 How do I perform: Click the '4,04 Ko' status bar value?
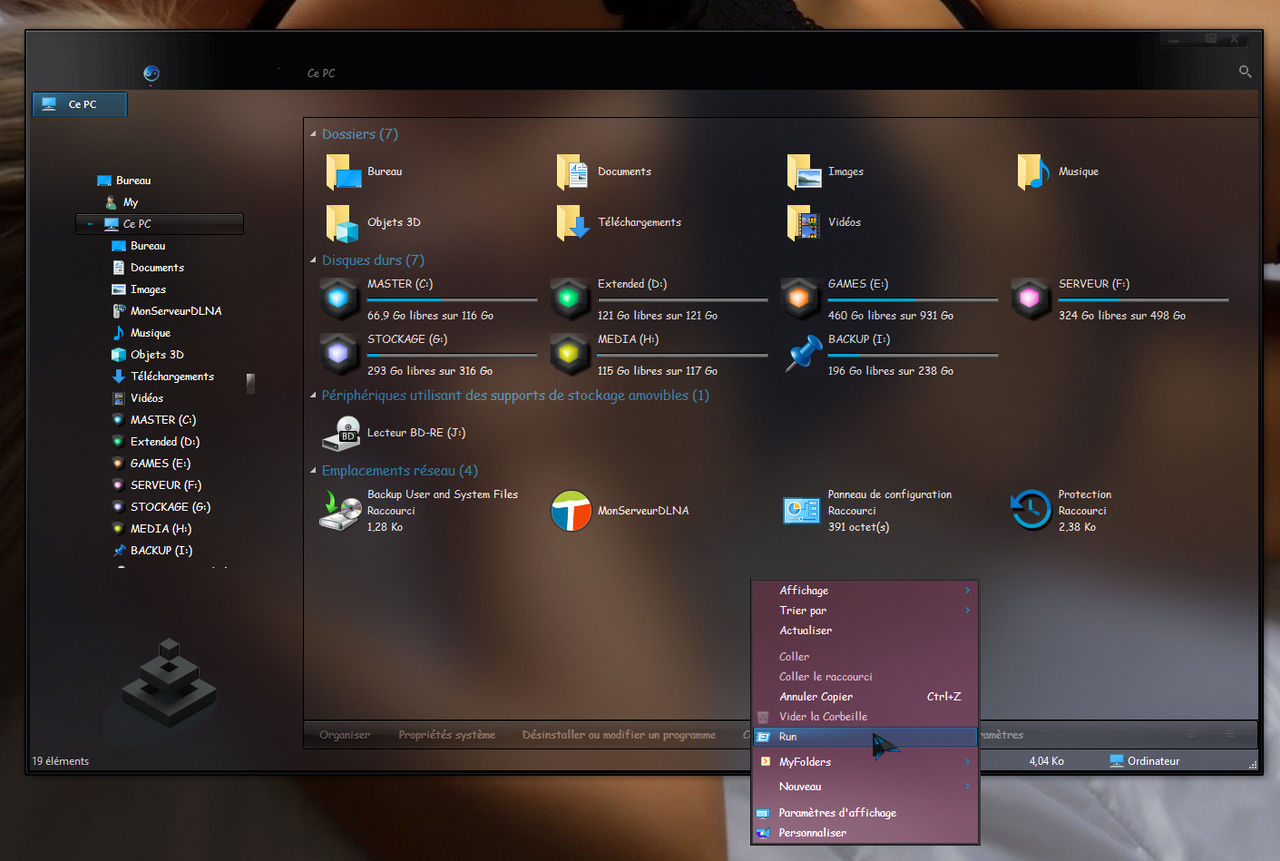click(1046, 761)
